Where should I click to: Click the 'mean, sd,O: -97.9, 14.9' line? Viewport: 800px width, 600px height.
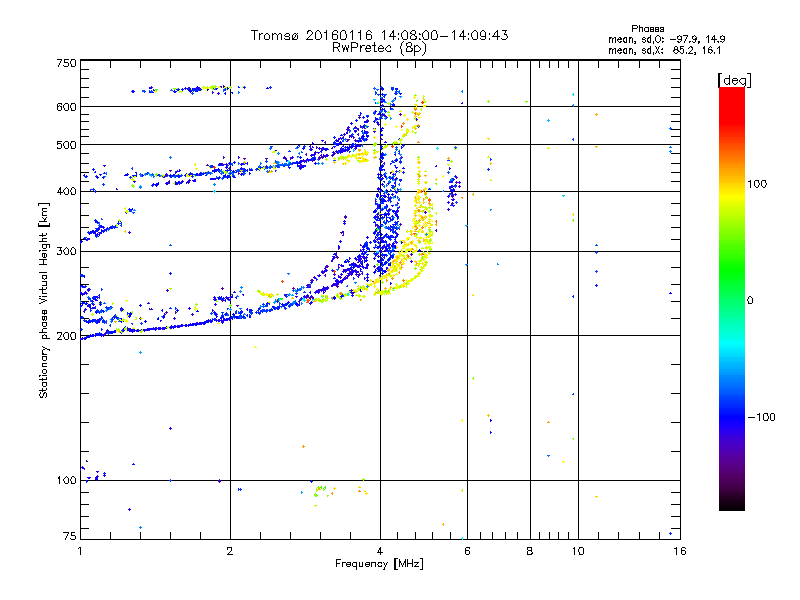[x=667, y=39]
